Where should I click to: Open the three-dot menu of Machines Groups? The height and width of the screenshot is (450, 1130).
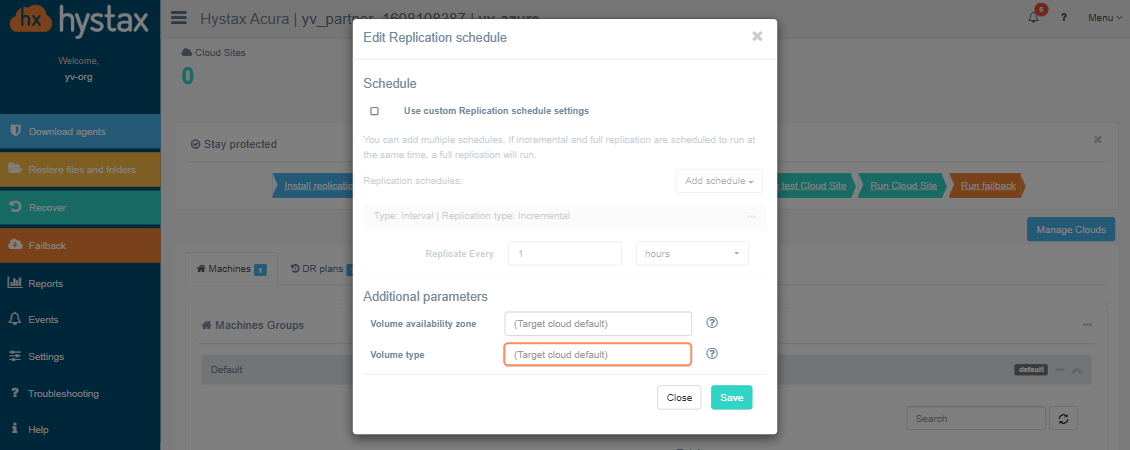pyautogui.click(x=1087, y=325)
